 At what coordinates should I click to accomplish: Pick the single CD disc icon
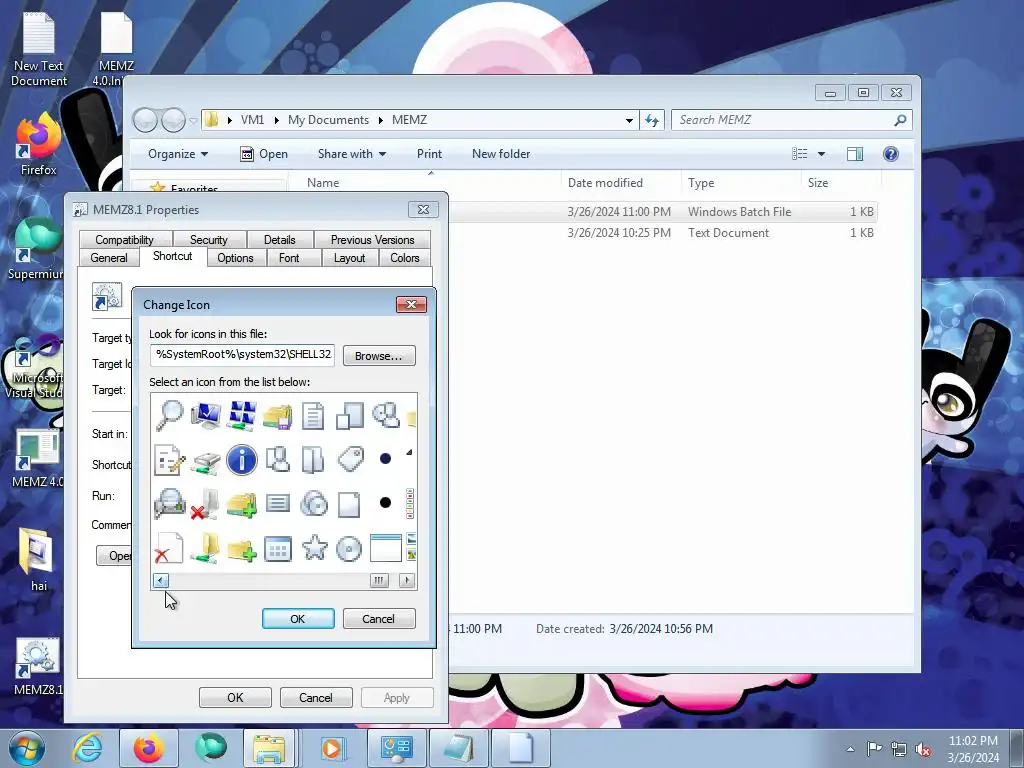pyautogui.click(x=349, y=549)
